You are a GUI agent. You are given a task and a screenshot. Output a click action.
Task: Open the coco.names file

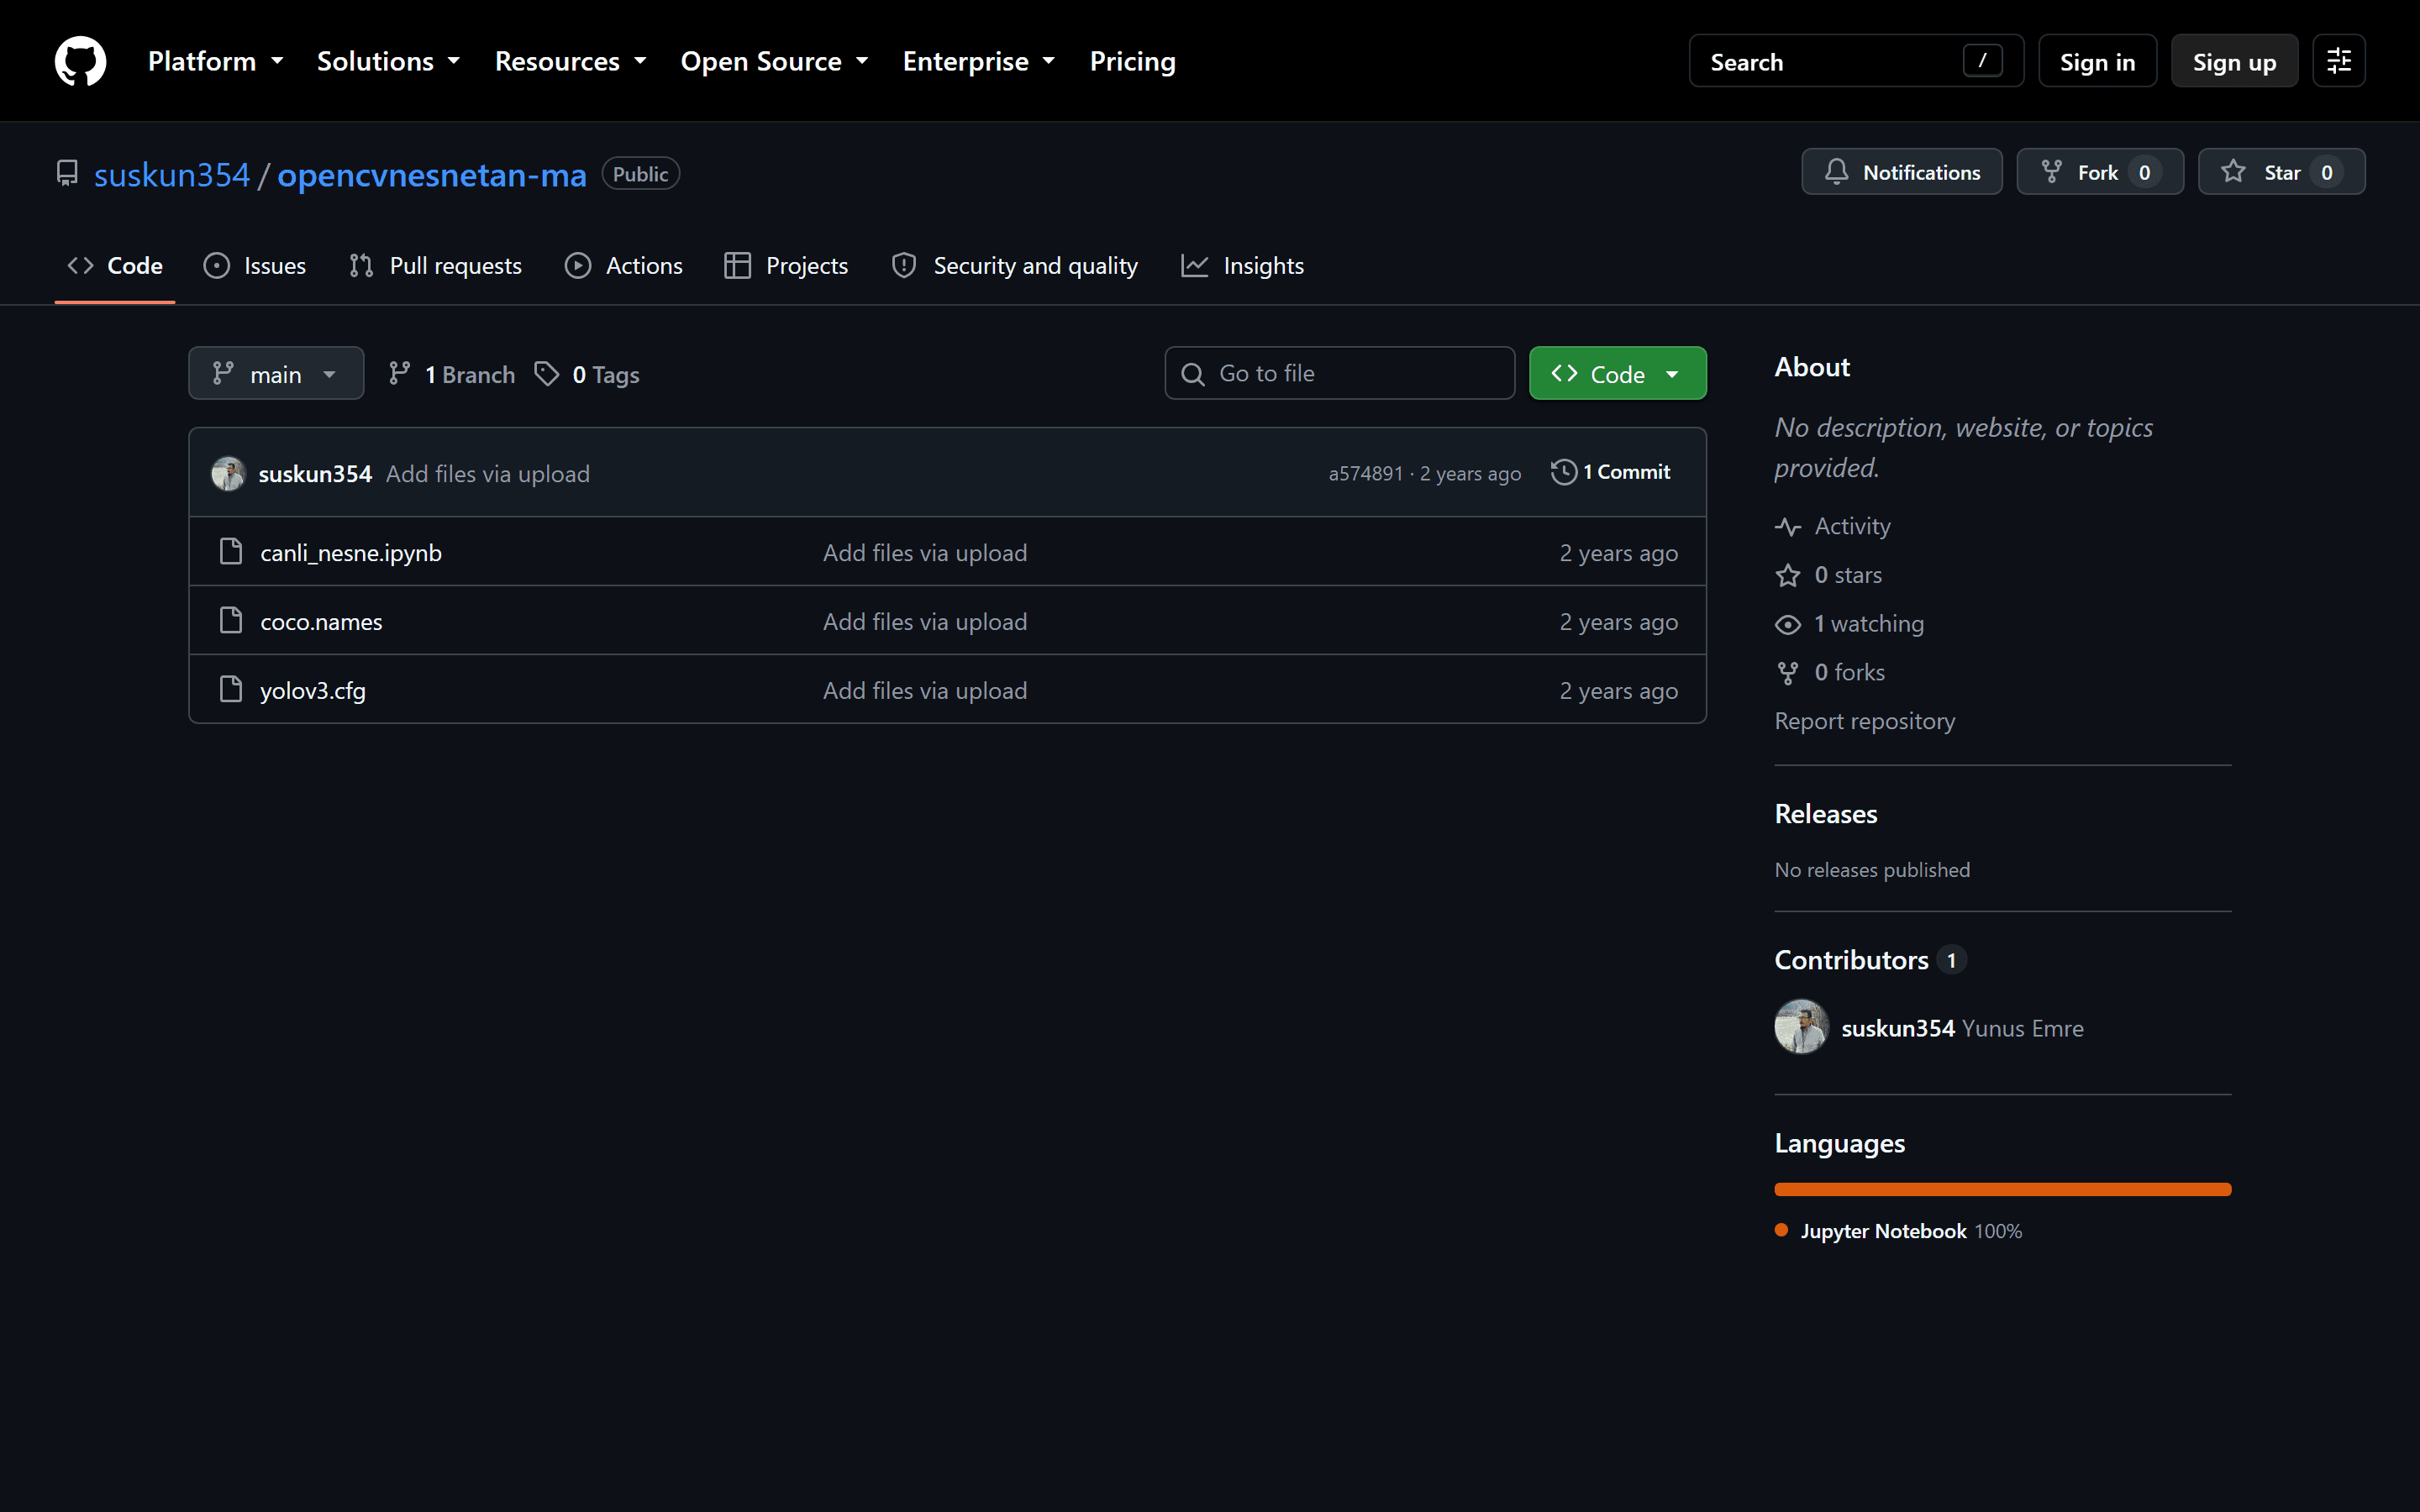321,622
